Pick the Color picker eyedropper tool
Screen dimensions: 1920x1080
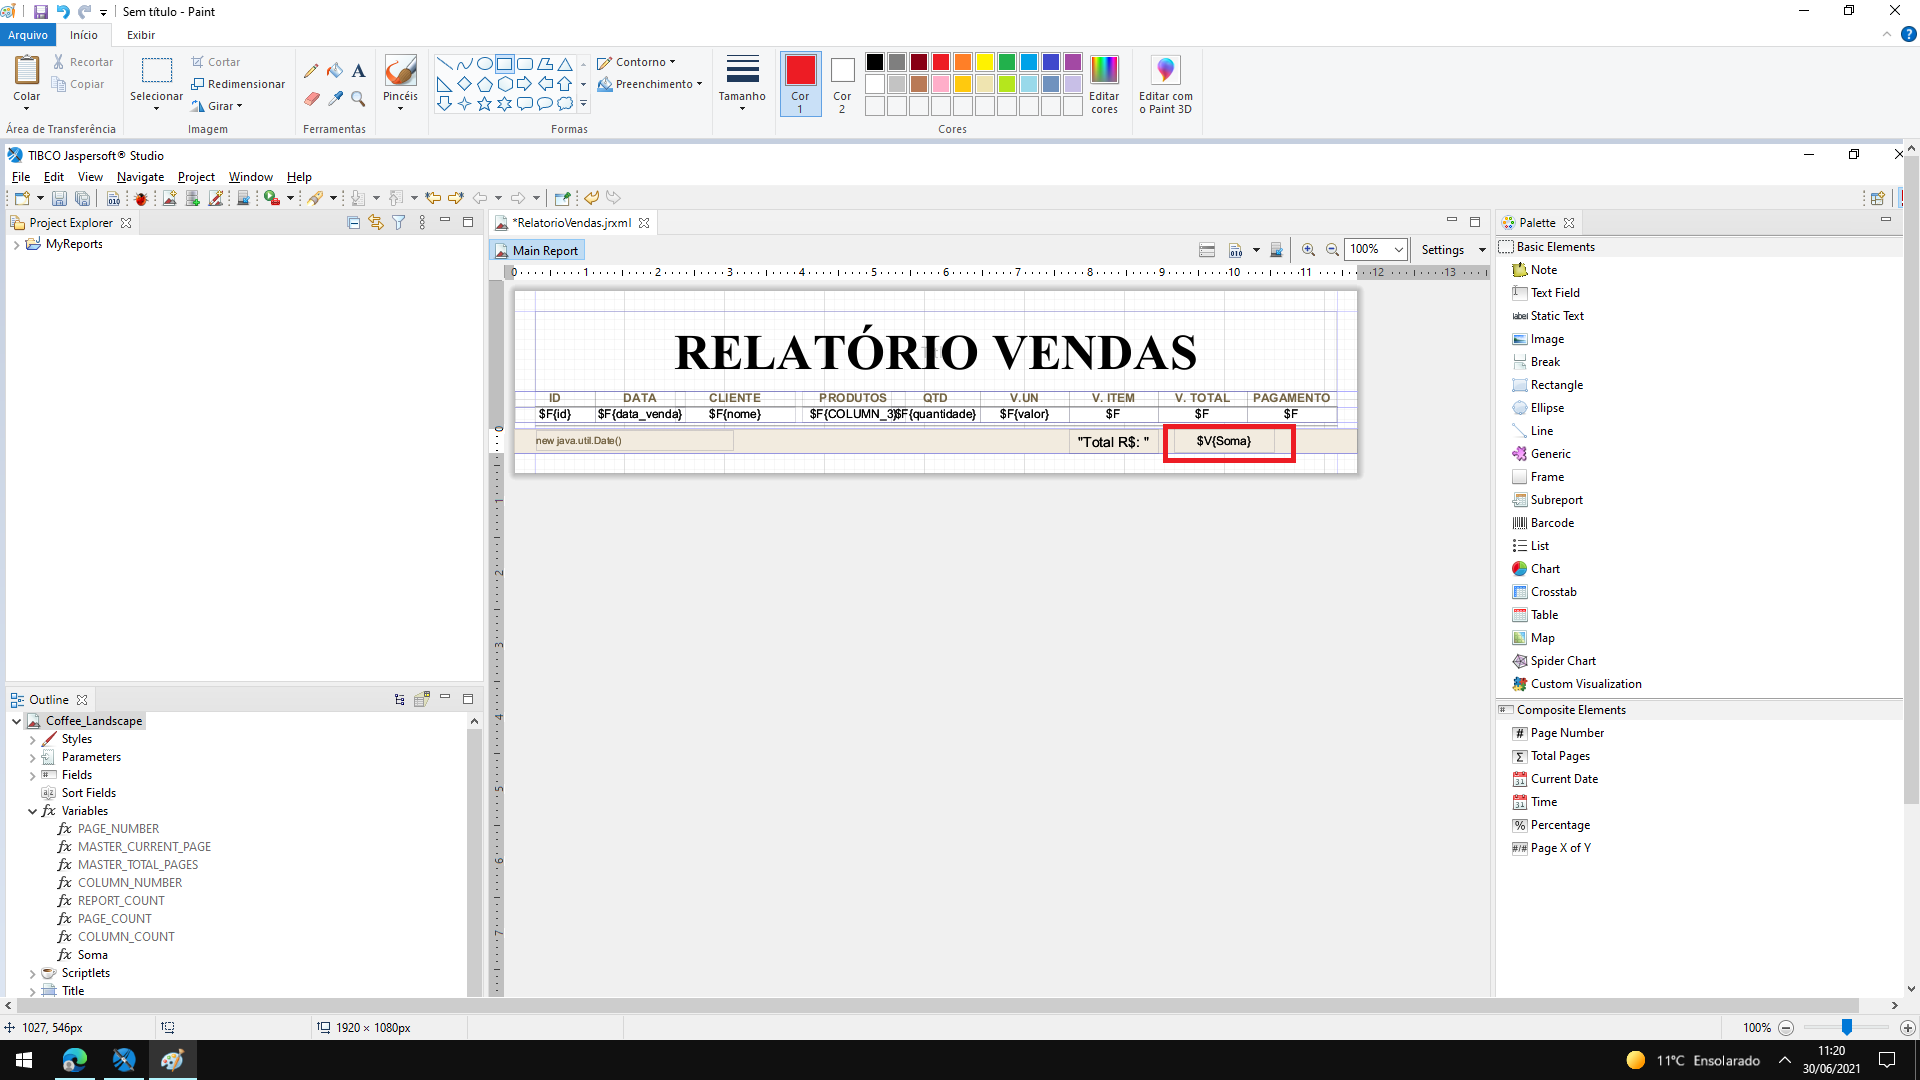point(335,98)
